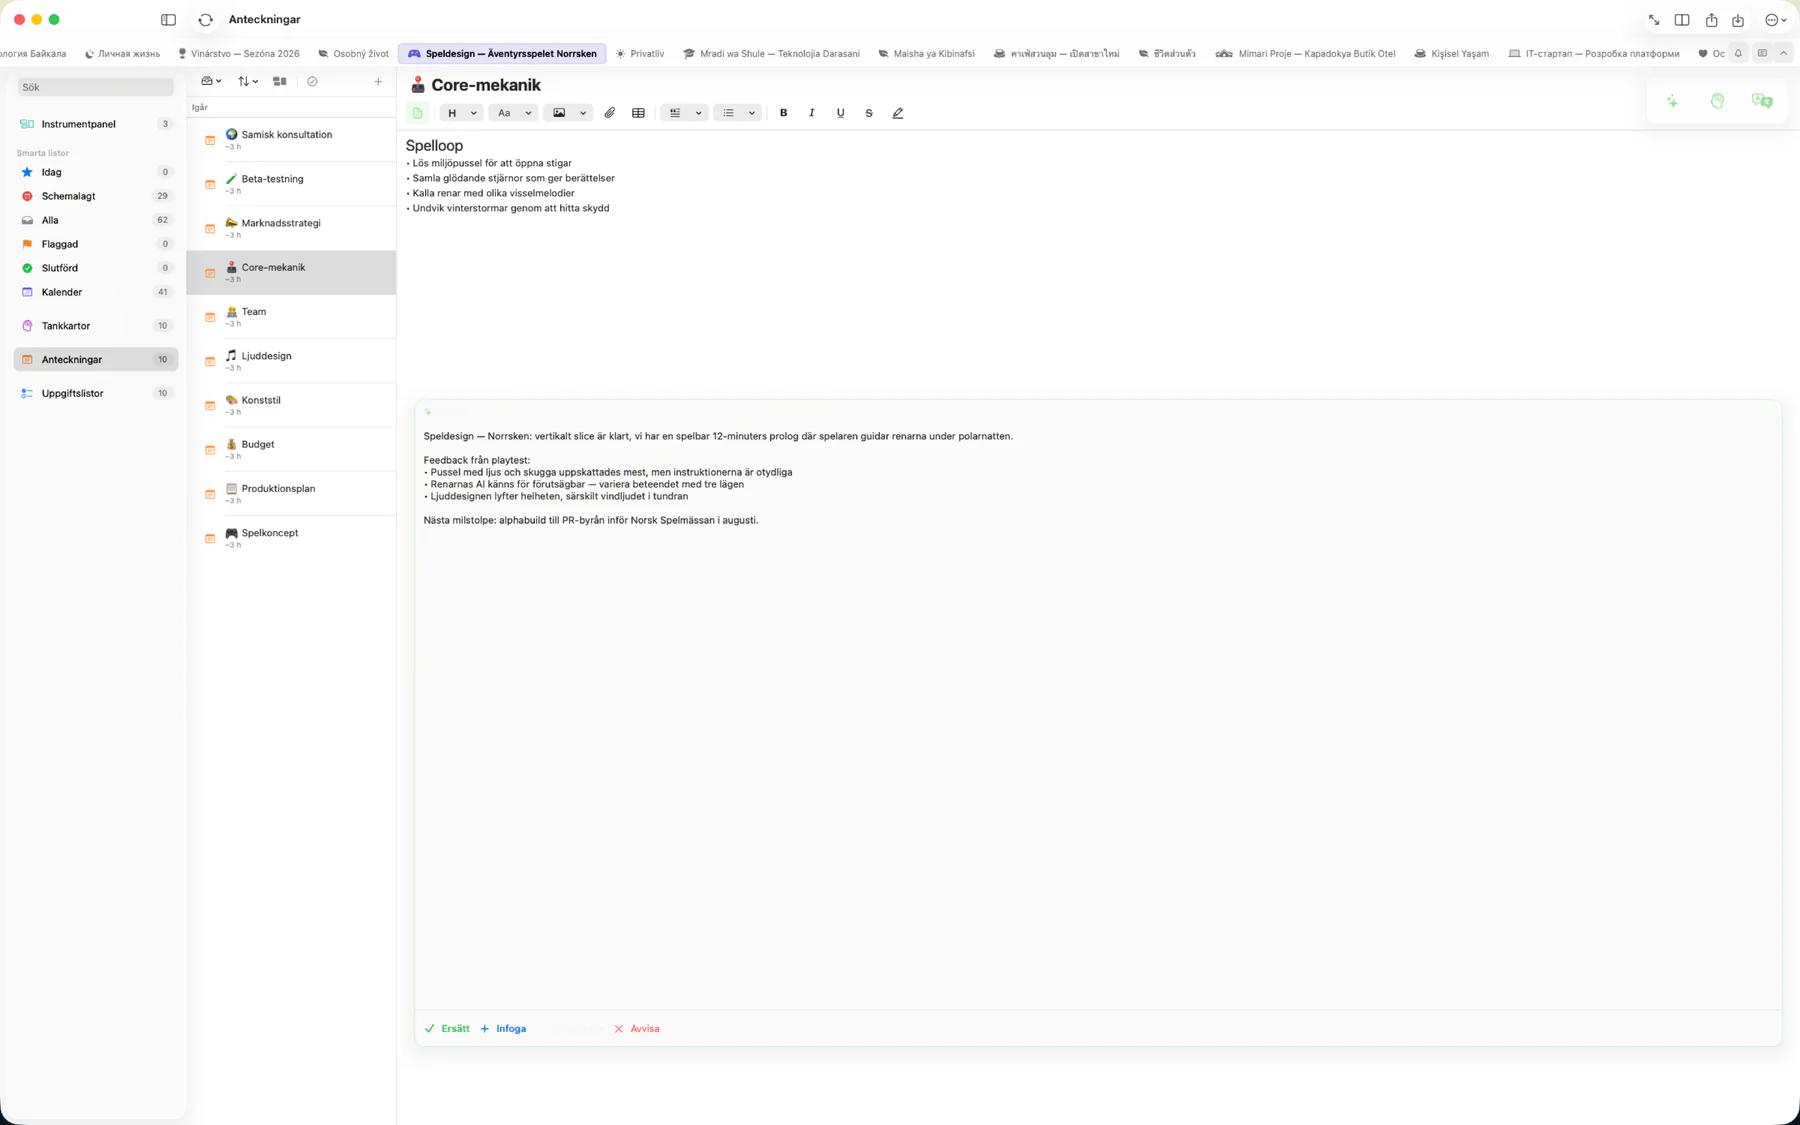Open the bullet list dropdown
The width and height of the screenshot is (1800, 1125).
pyautogui.click(x=738, y=113)
